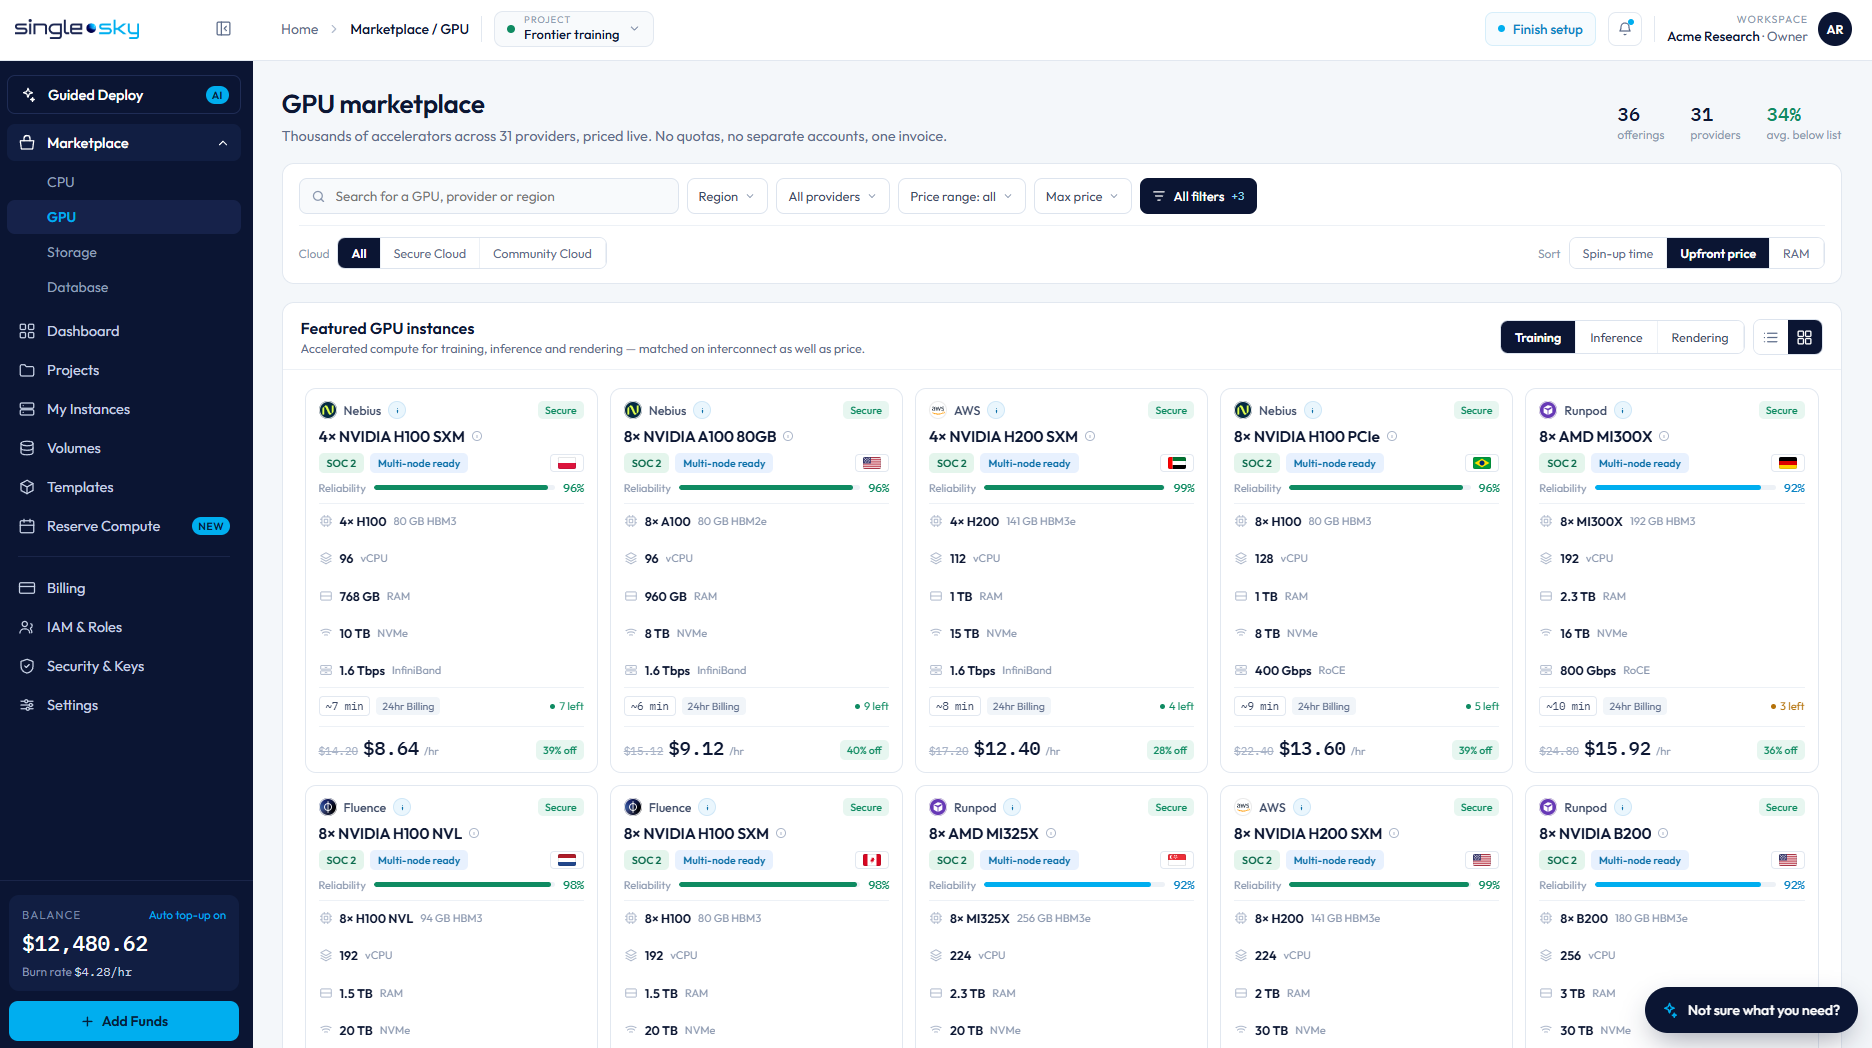Open the Price range dropdown
This screenshot has height=1048, width=1872.
pyautogui.click(x=961, y=196)
